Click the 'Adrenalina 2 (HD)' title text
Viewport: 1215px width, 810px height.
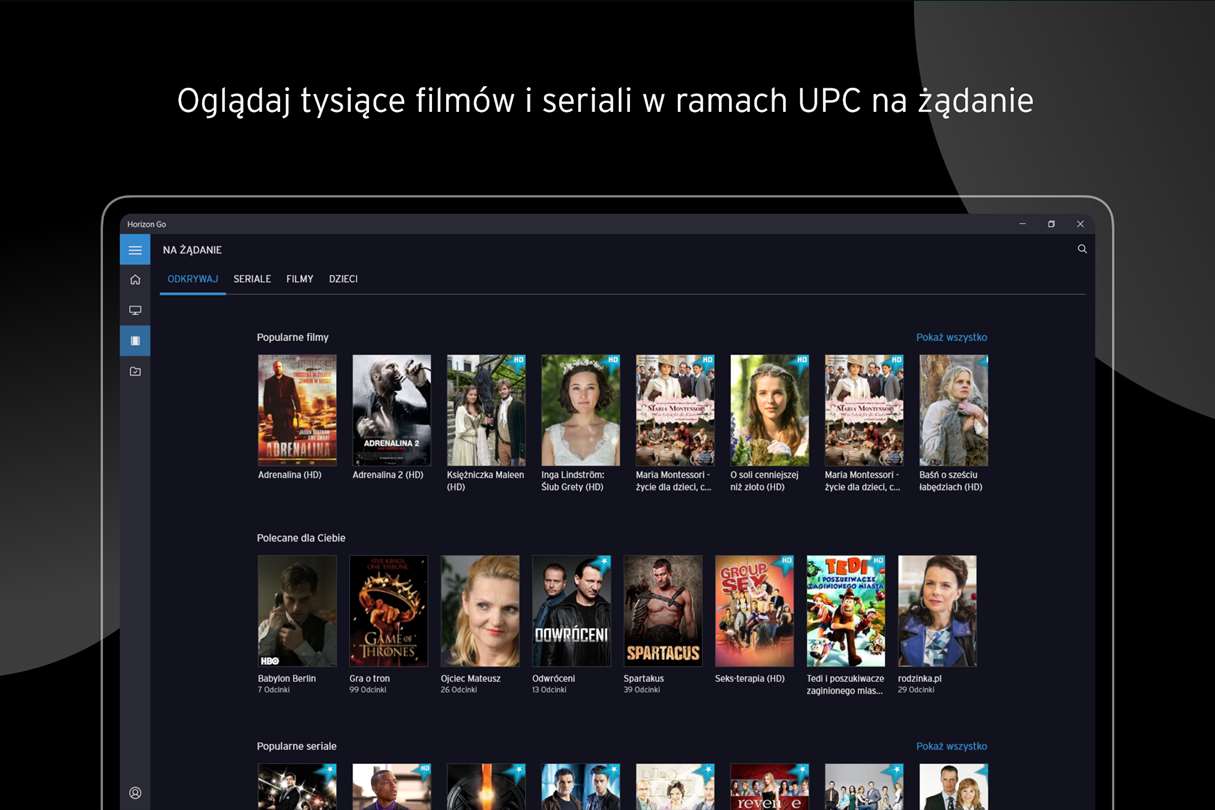[x=388, y=475]
